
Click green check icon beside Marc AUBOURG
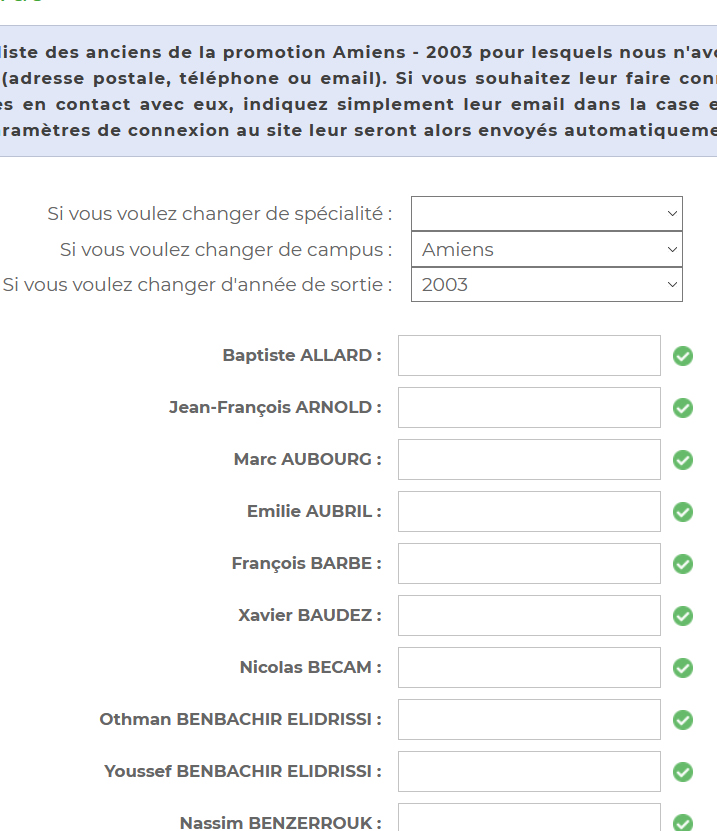[683, 460]
